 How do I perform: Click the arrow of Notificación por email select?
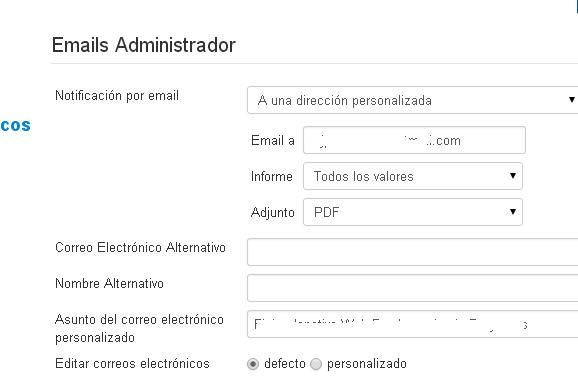click(x=571, y=100)
